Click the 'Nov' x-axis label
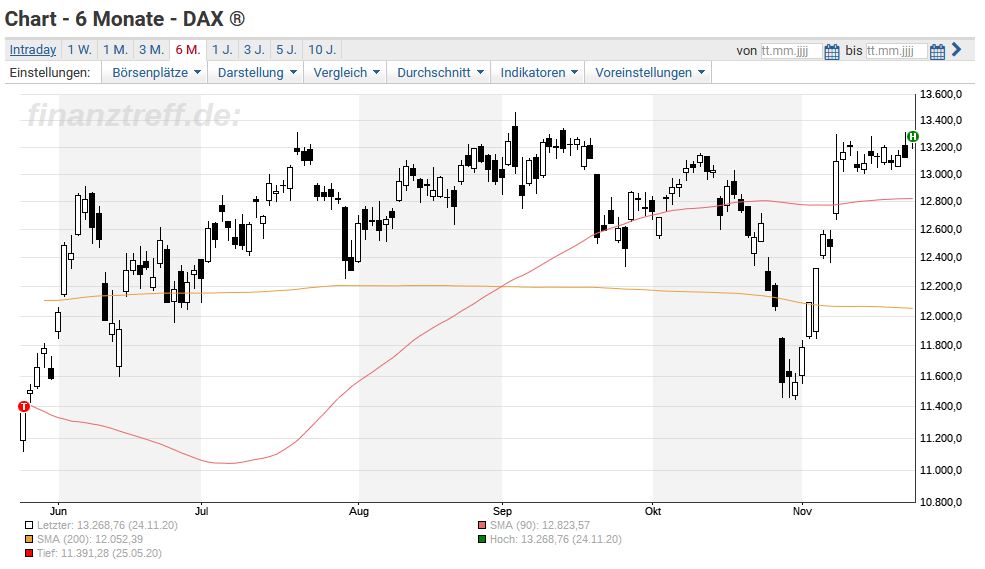The image size is (985, 569). (x=802, y=511)
